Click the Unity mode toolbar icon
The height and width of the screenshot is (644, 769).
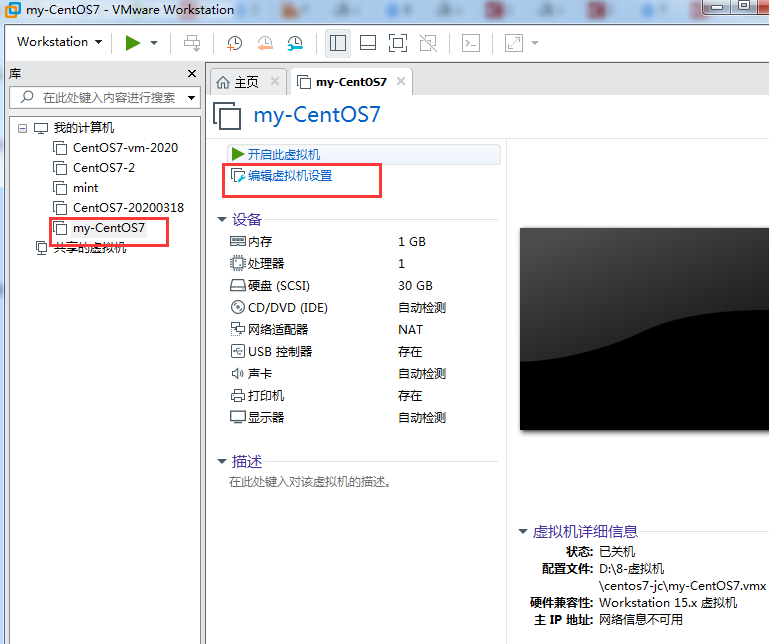428,43
